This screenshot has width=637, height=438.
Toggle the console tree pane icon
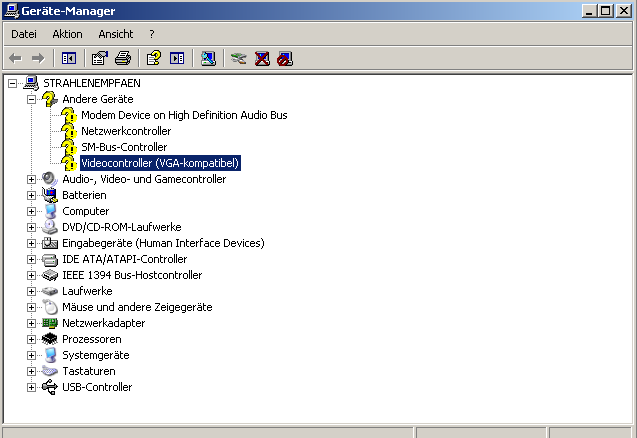[x=69, y=59]
